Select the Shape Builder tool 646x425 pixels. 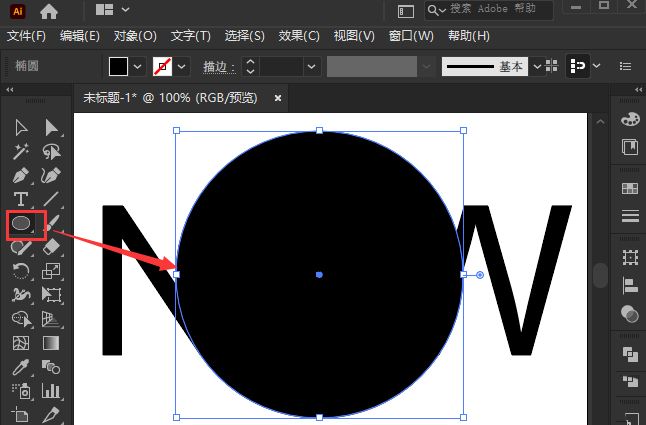click(x=21, y=319)
